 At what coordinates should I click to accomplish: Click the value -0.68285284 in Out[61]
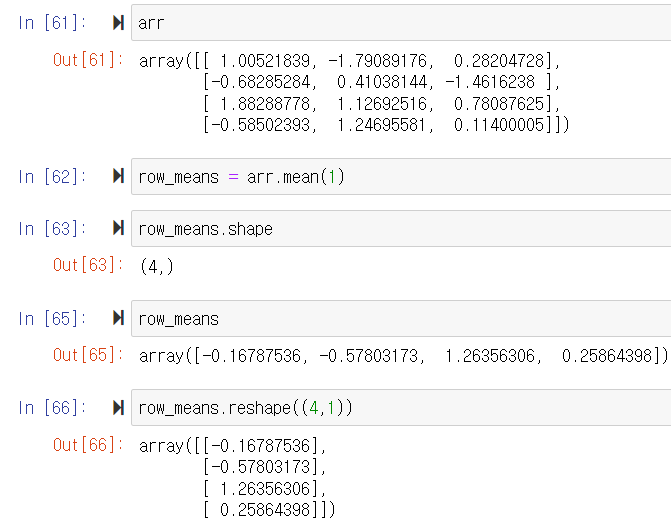point(261,82)
